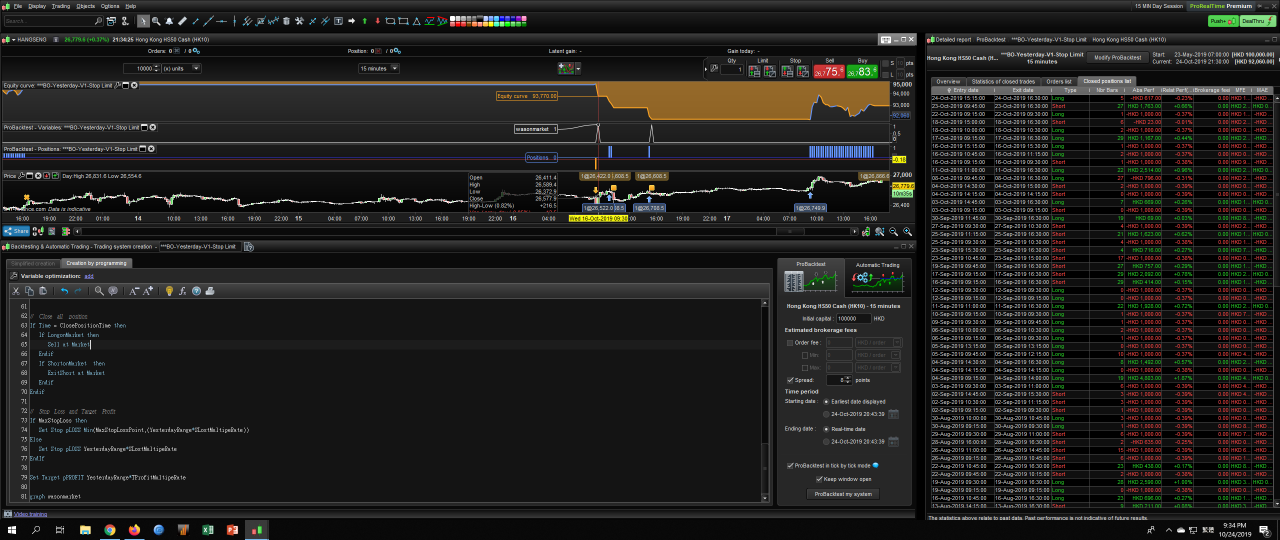
Task: Open Statistics of closed trades tab
Action: pos(1003,81)
